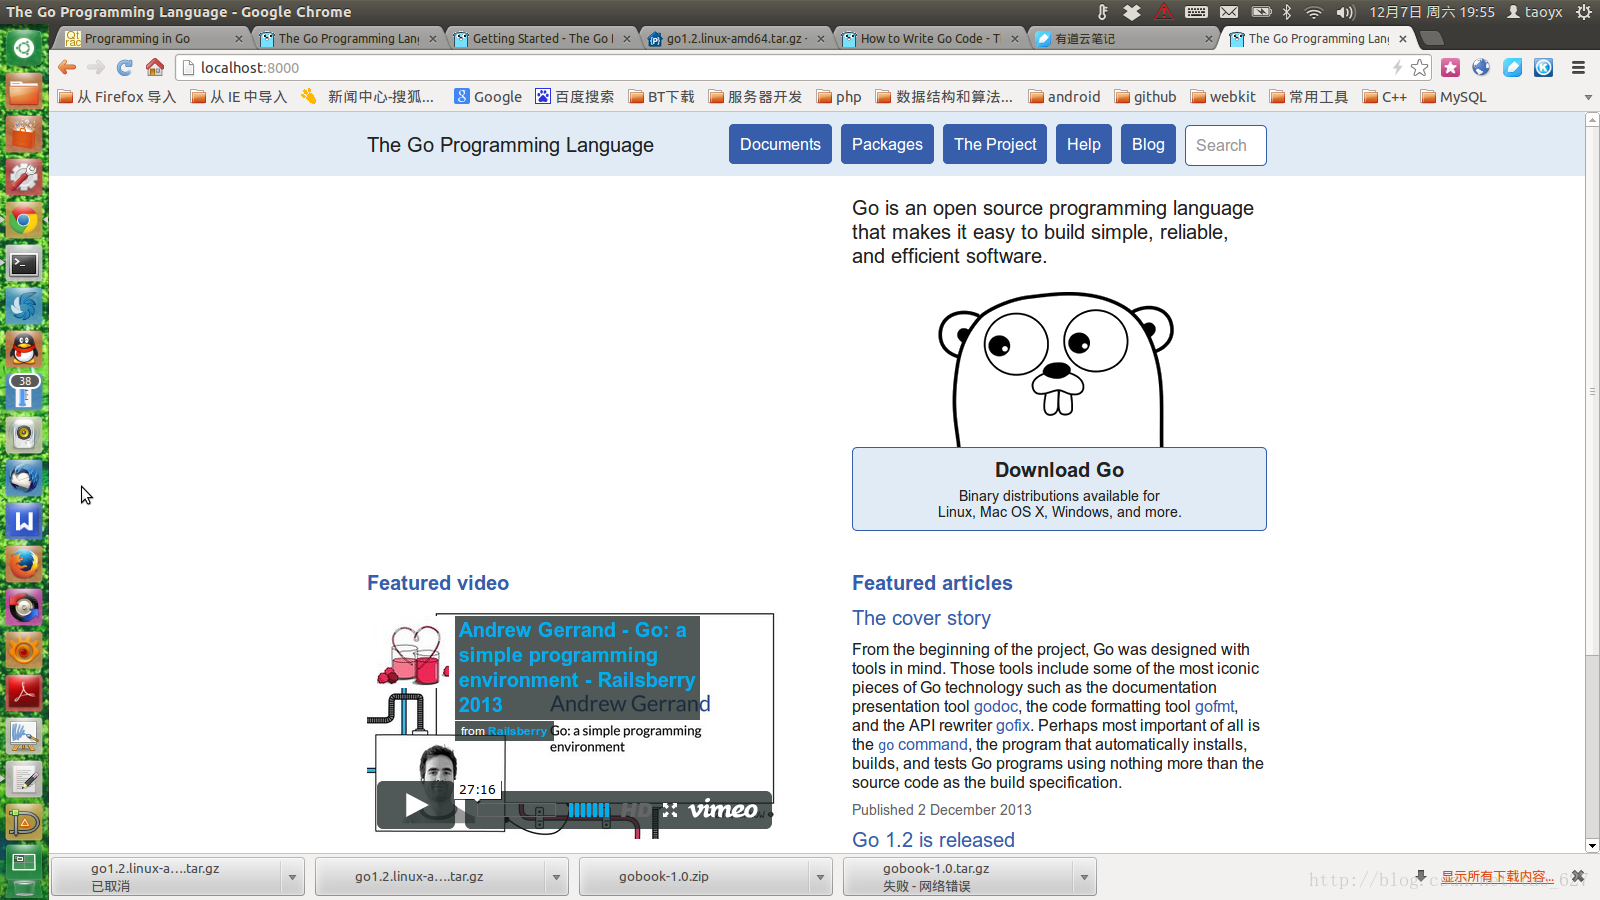The image size is (1600, 900).
Task: Open the android bookmarks folder
Action: pyautogui.click(x=1064, y=97)
